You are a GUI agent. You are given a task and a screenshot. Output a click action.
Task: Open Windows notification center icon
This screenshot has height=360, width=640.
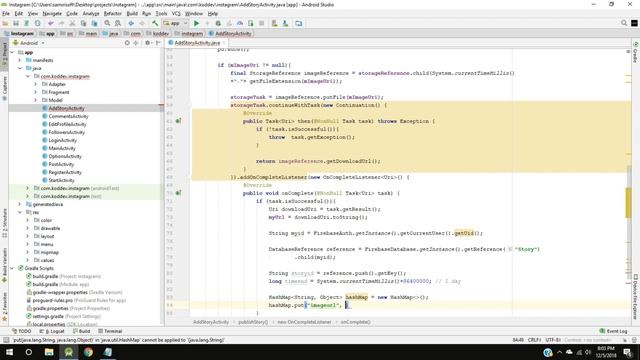[627, 352]
